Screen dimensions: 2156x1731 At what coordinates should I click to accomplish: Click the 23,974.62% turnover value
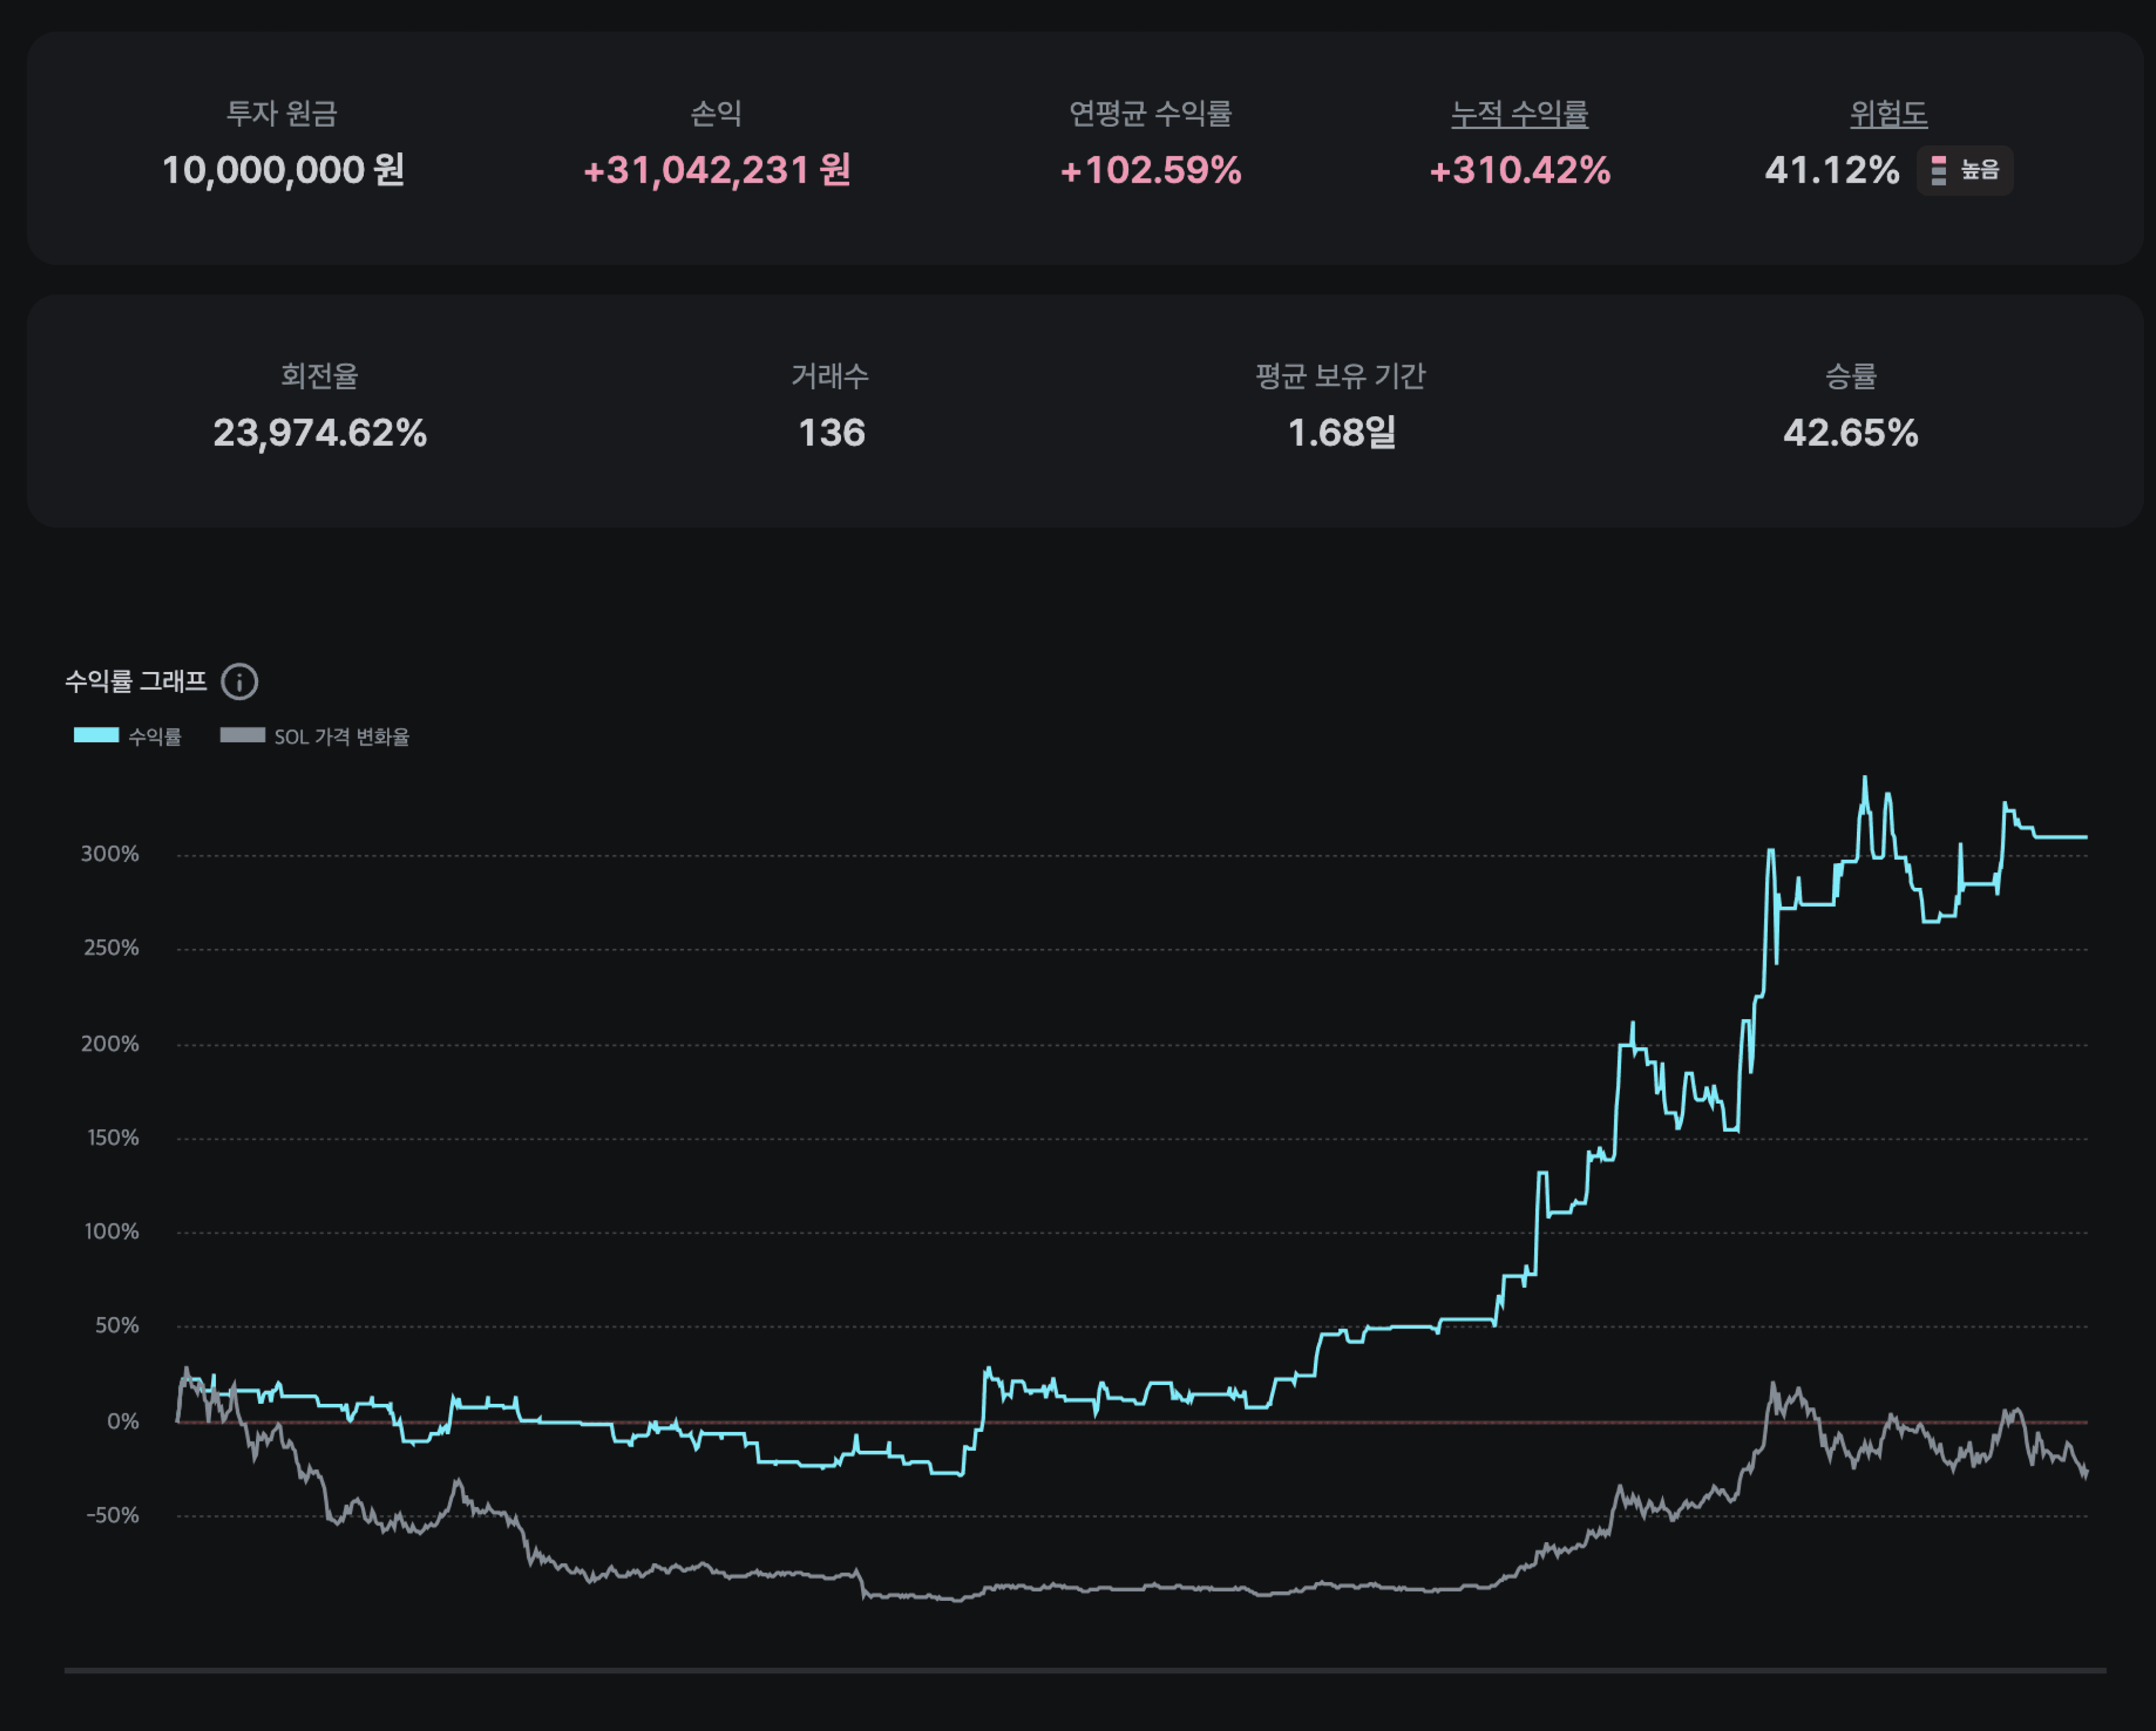click(319, 433)
